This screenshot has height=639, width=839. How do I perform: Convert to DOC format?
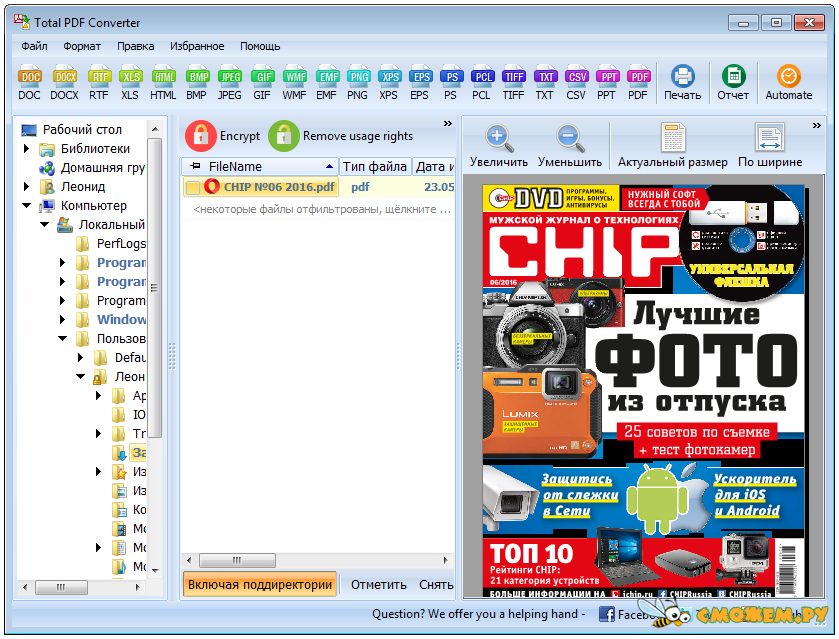coord(29,83)
